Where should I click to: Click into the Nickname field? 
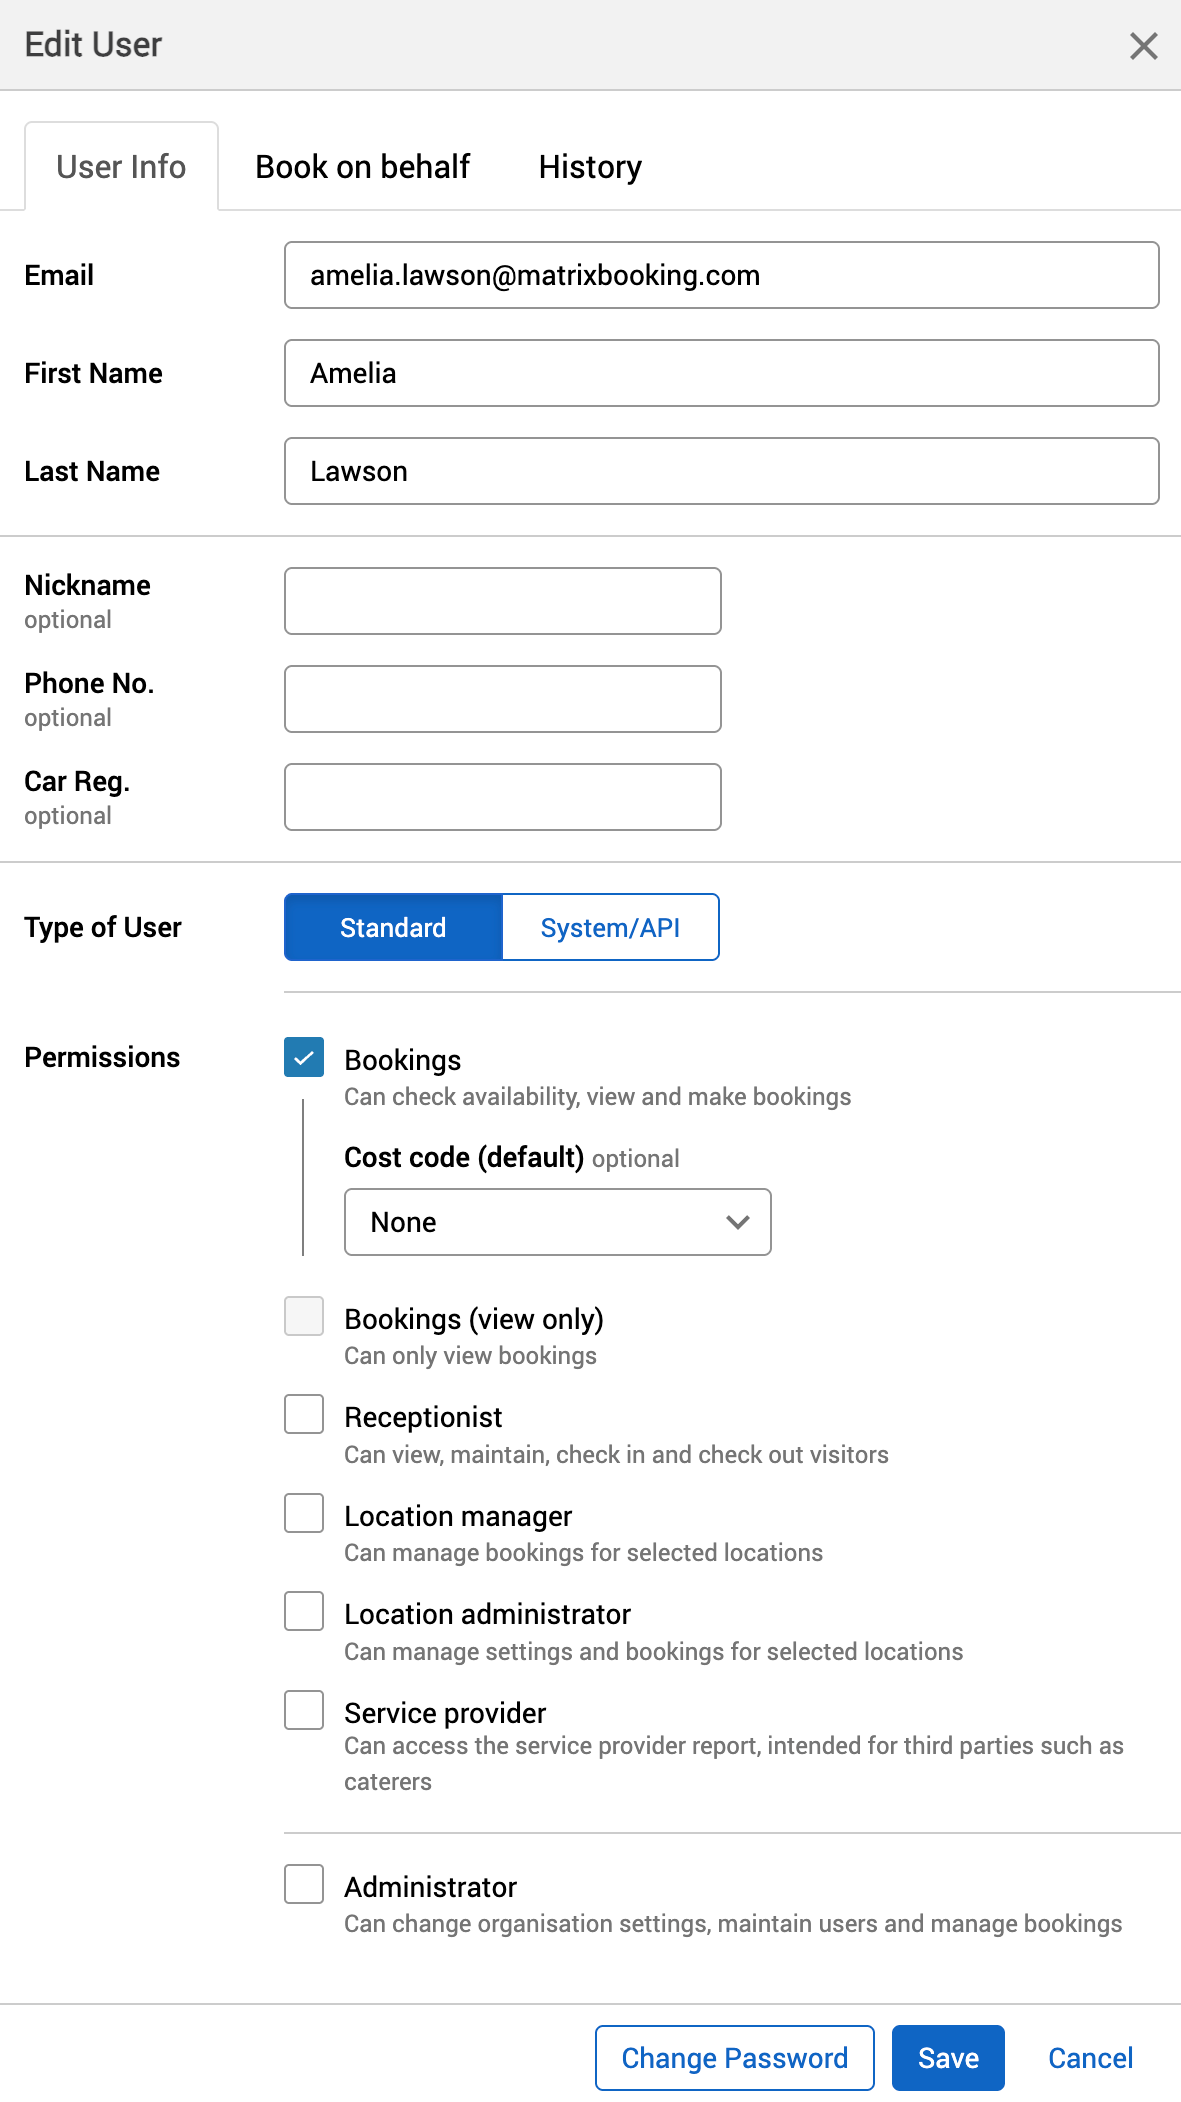pyautogui.click(x=502, y=600)
